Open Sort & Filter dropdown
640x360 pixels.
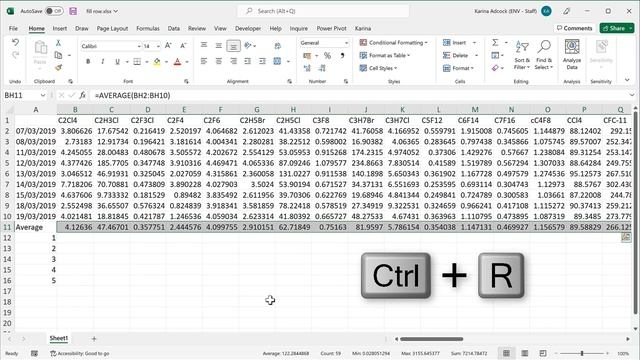[x=522, y=56]
